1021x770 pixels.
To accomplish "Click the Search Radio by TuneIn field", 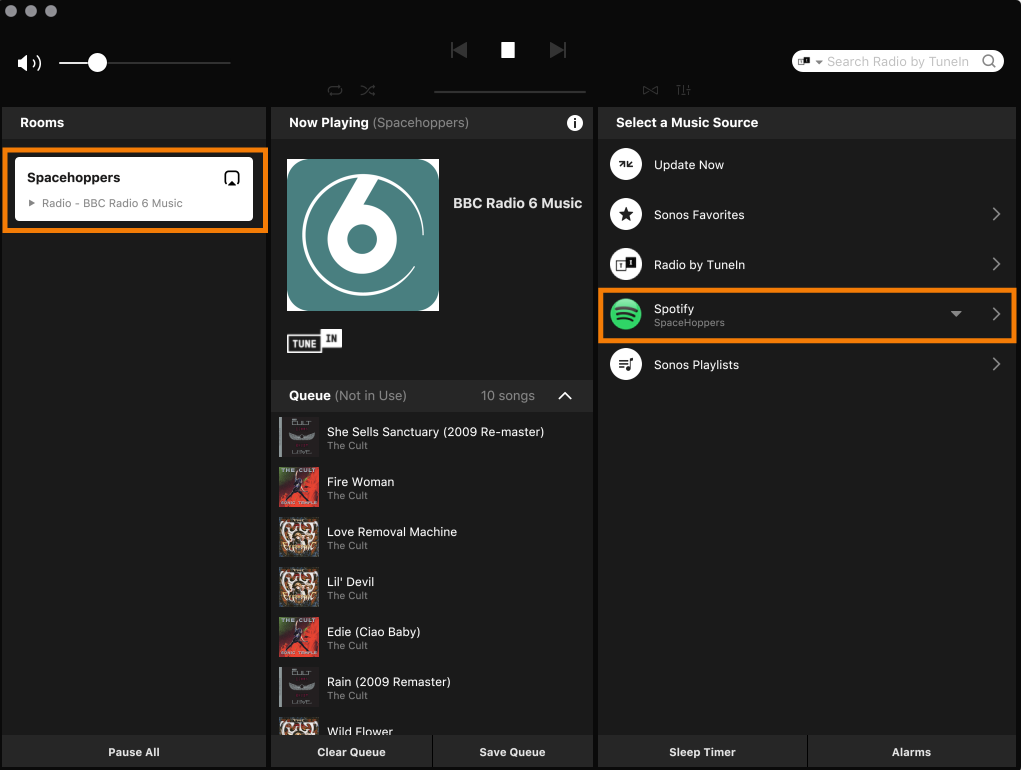I will (x=897, y=61).
